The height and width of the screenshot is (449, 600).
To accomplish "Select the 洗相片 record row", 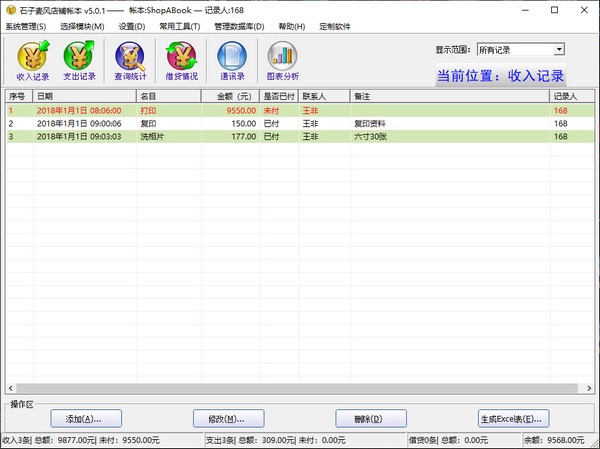I will [200, 135].
